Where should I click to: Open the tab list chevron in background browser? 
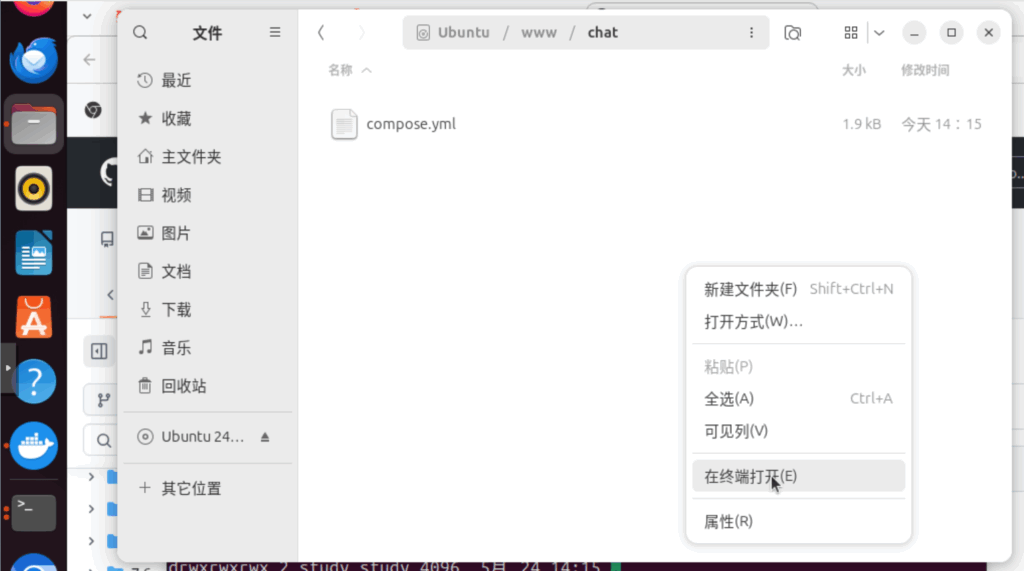click(x=87, y=16)
